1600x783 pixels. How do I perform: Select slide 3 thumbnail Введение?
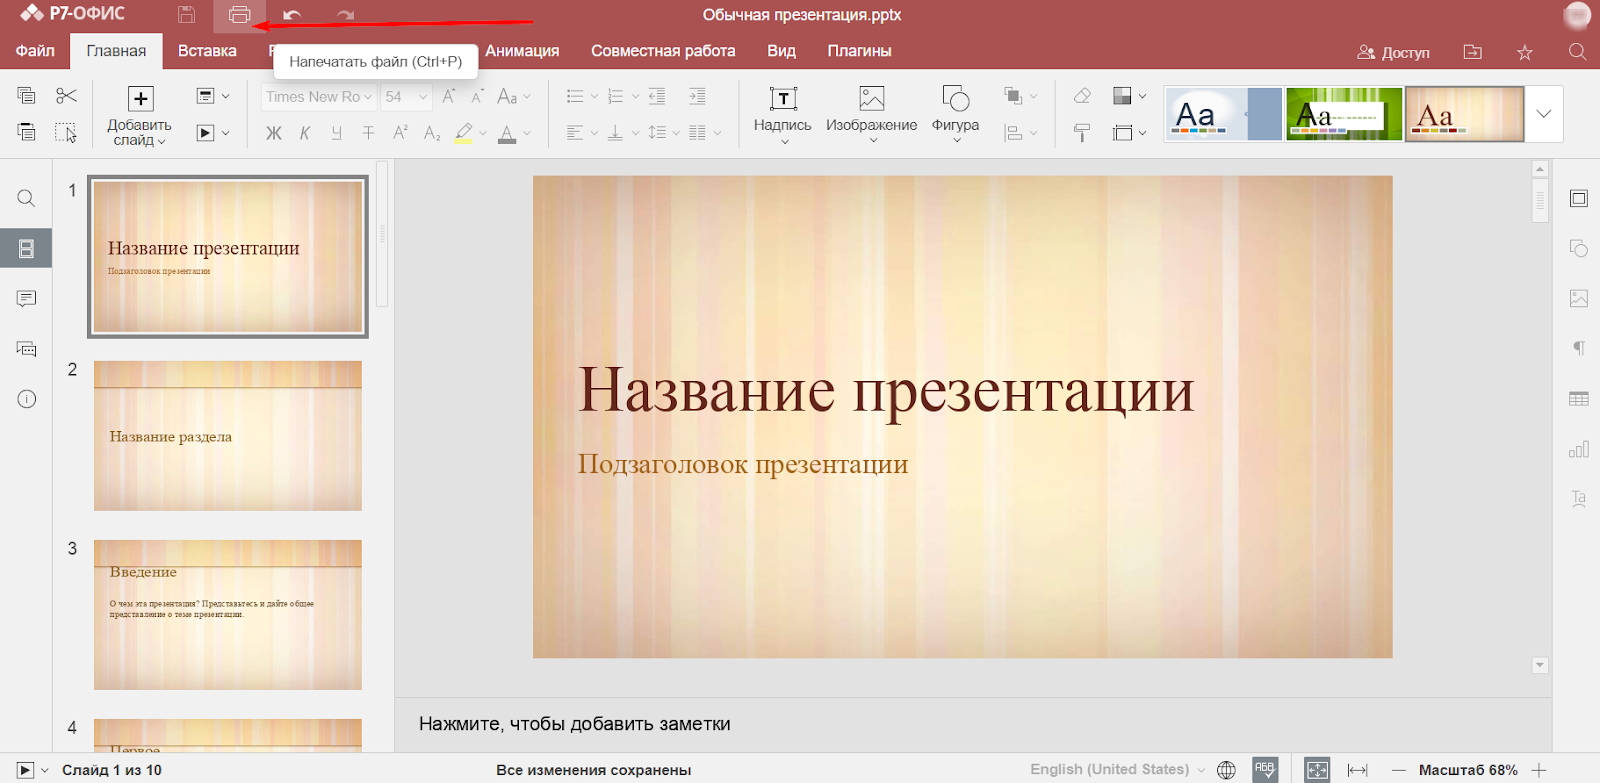tap(228, 615)
